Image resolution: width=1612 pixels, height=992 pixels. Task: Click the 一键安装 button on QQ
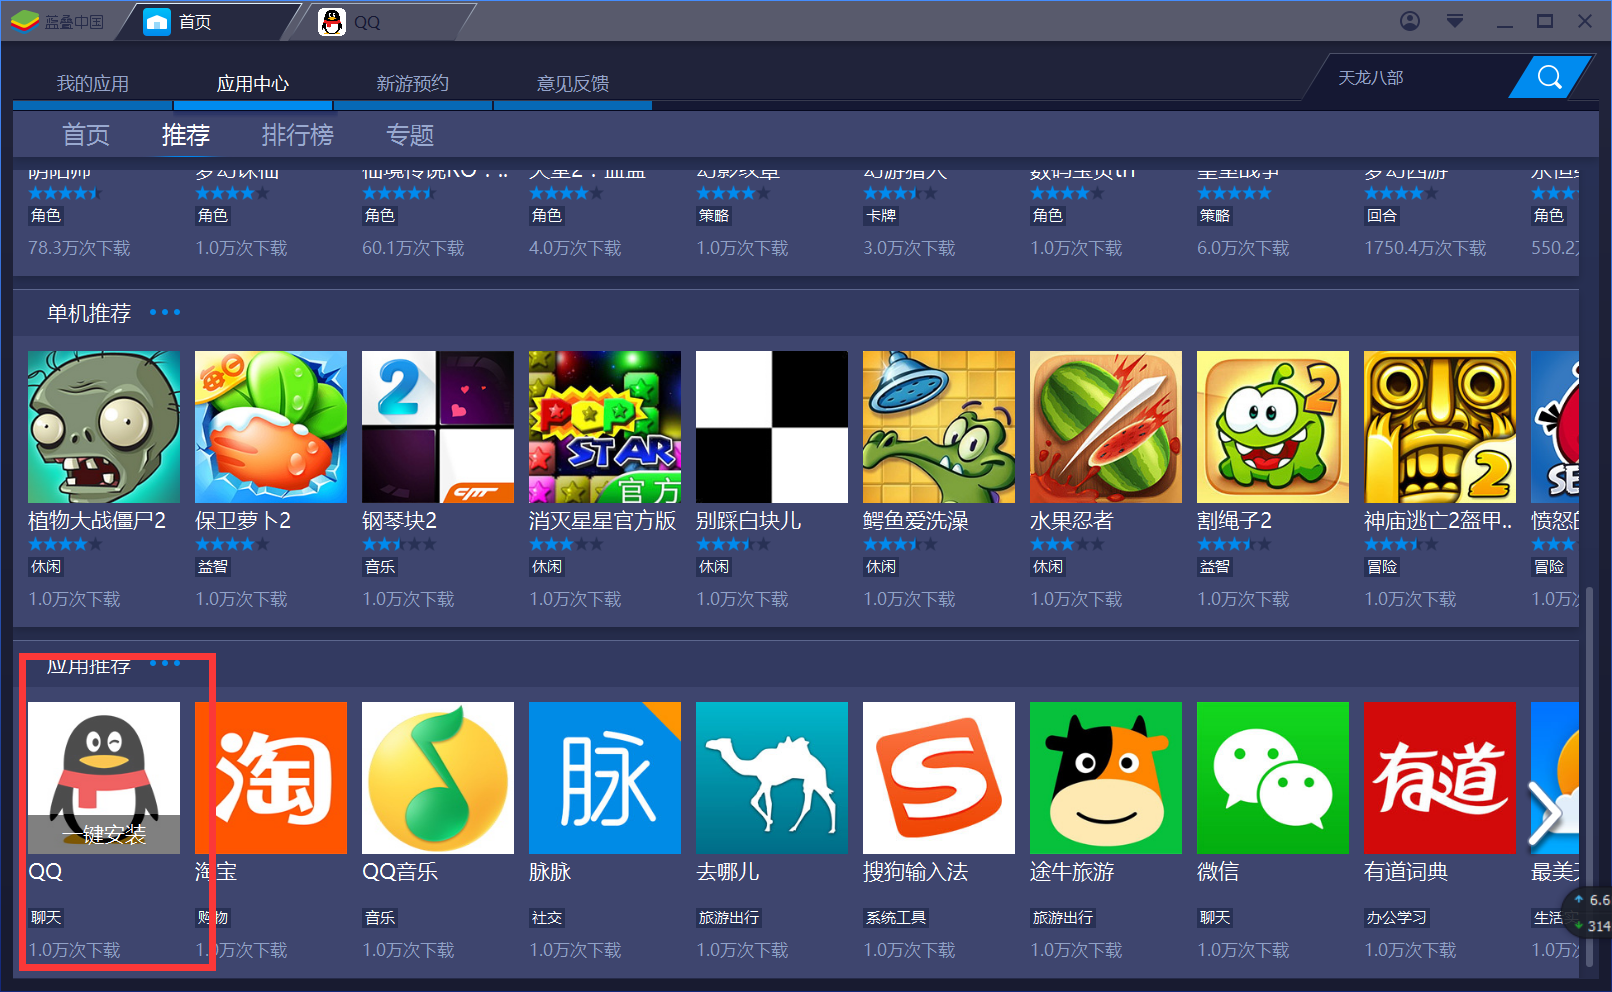(104, 835)
